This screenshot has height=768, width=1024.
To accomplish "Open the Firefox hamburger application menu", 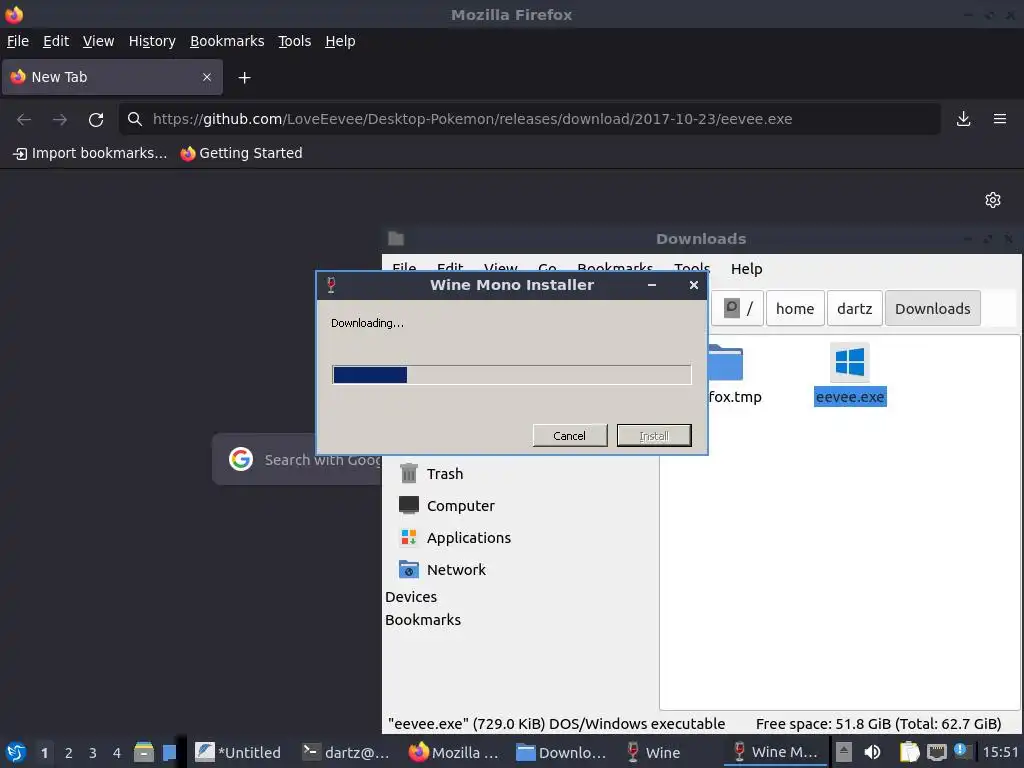I will pyautogui.click(x=1000, y=119).
